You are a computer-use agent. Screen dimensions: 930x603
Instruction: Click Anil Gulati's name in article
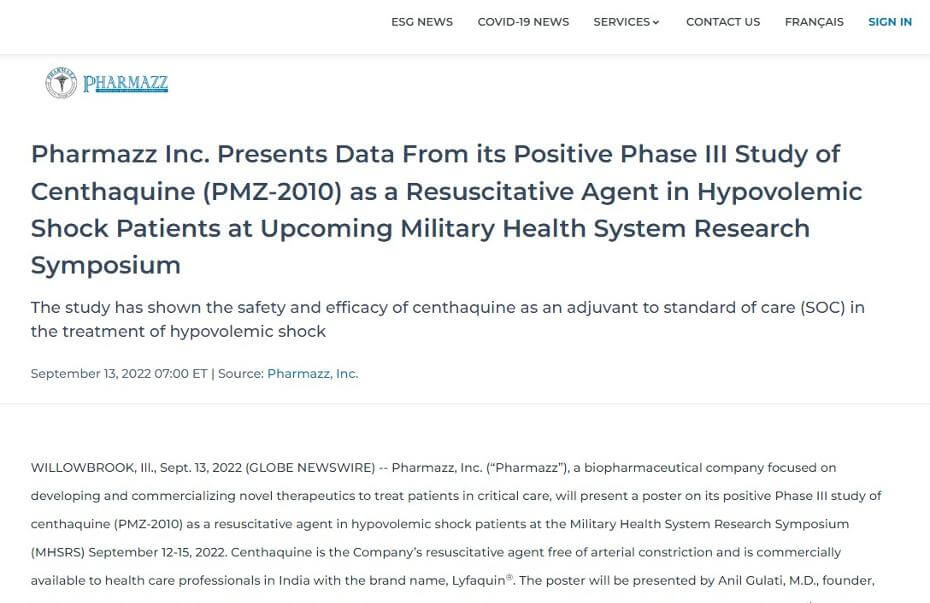[752, 580]
